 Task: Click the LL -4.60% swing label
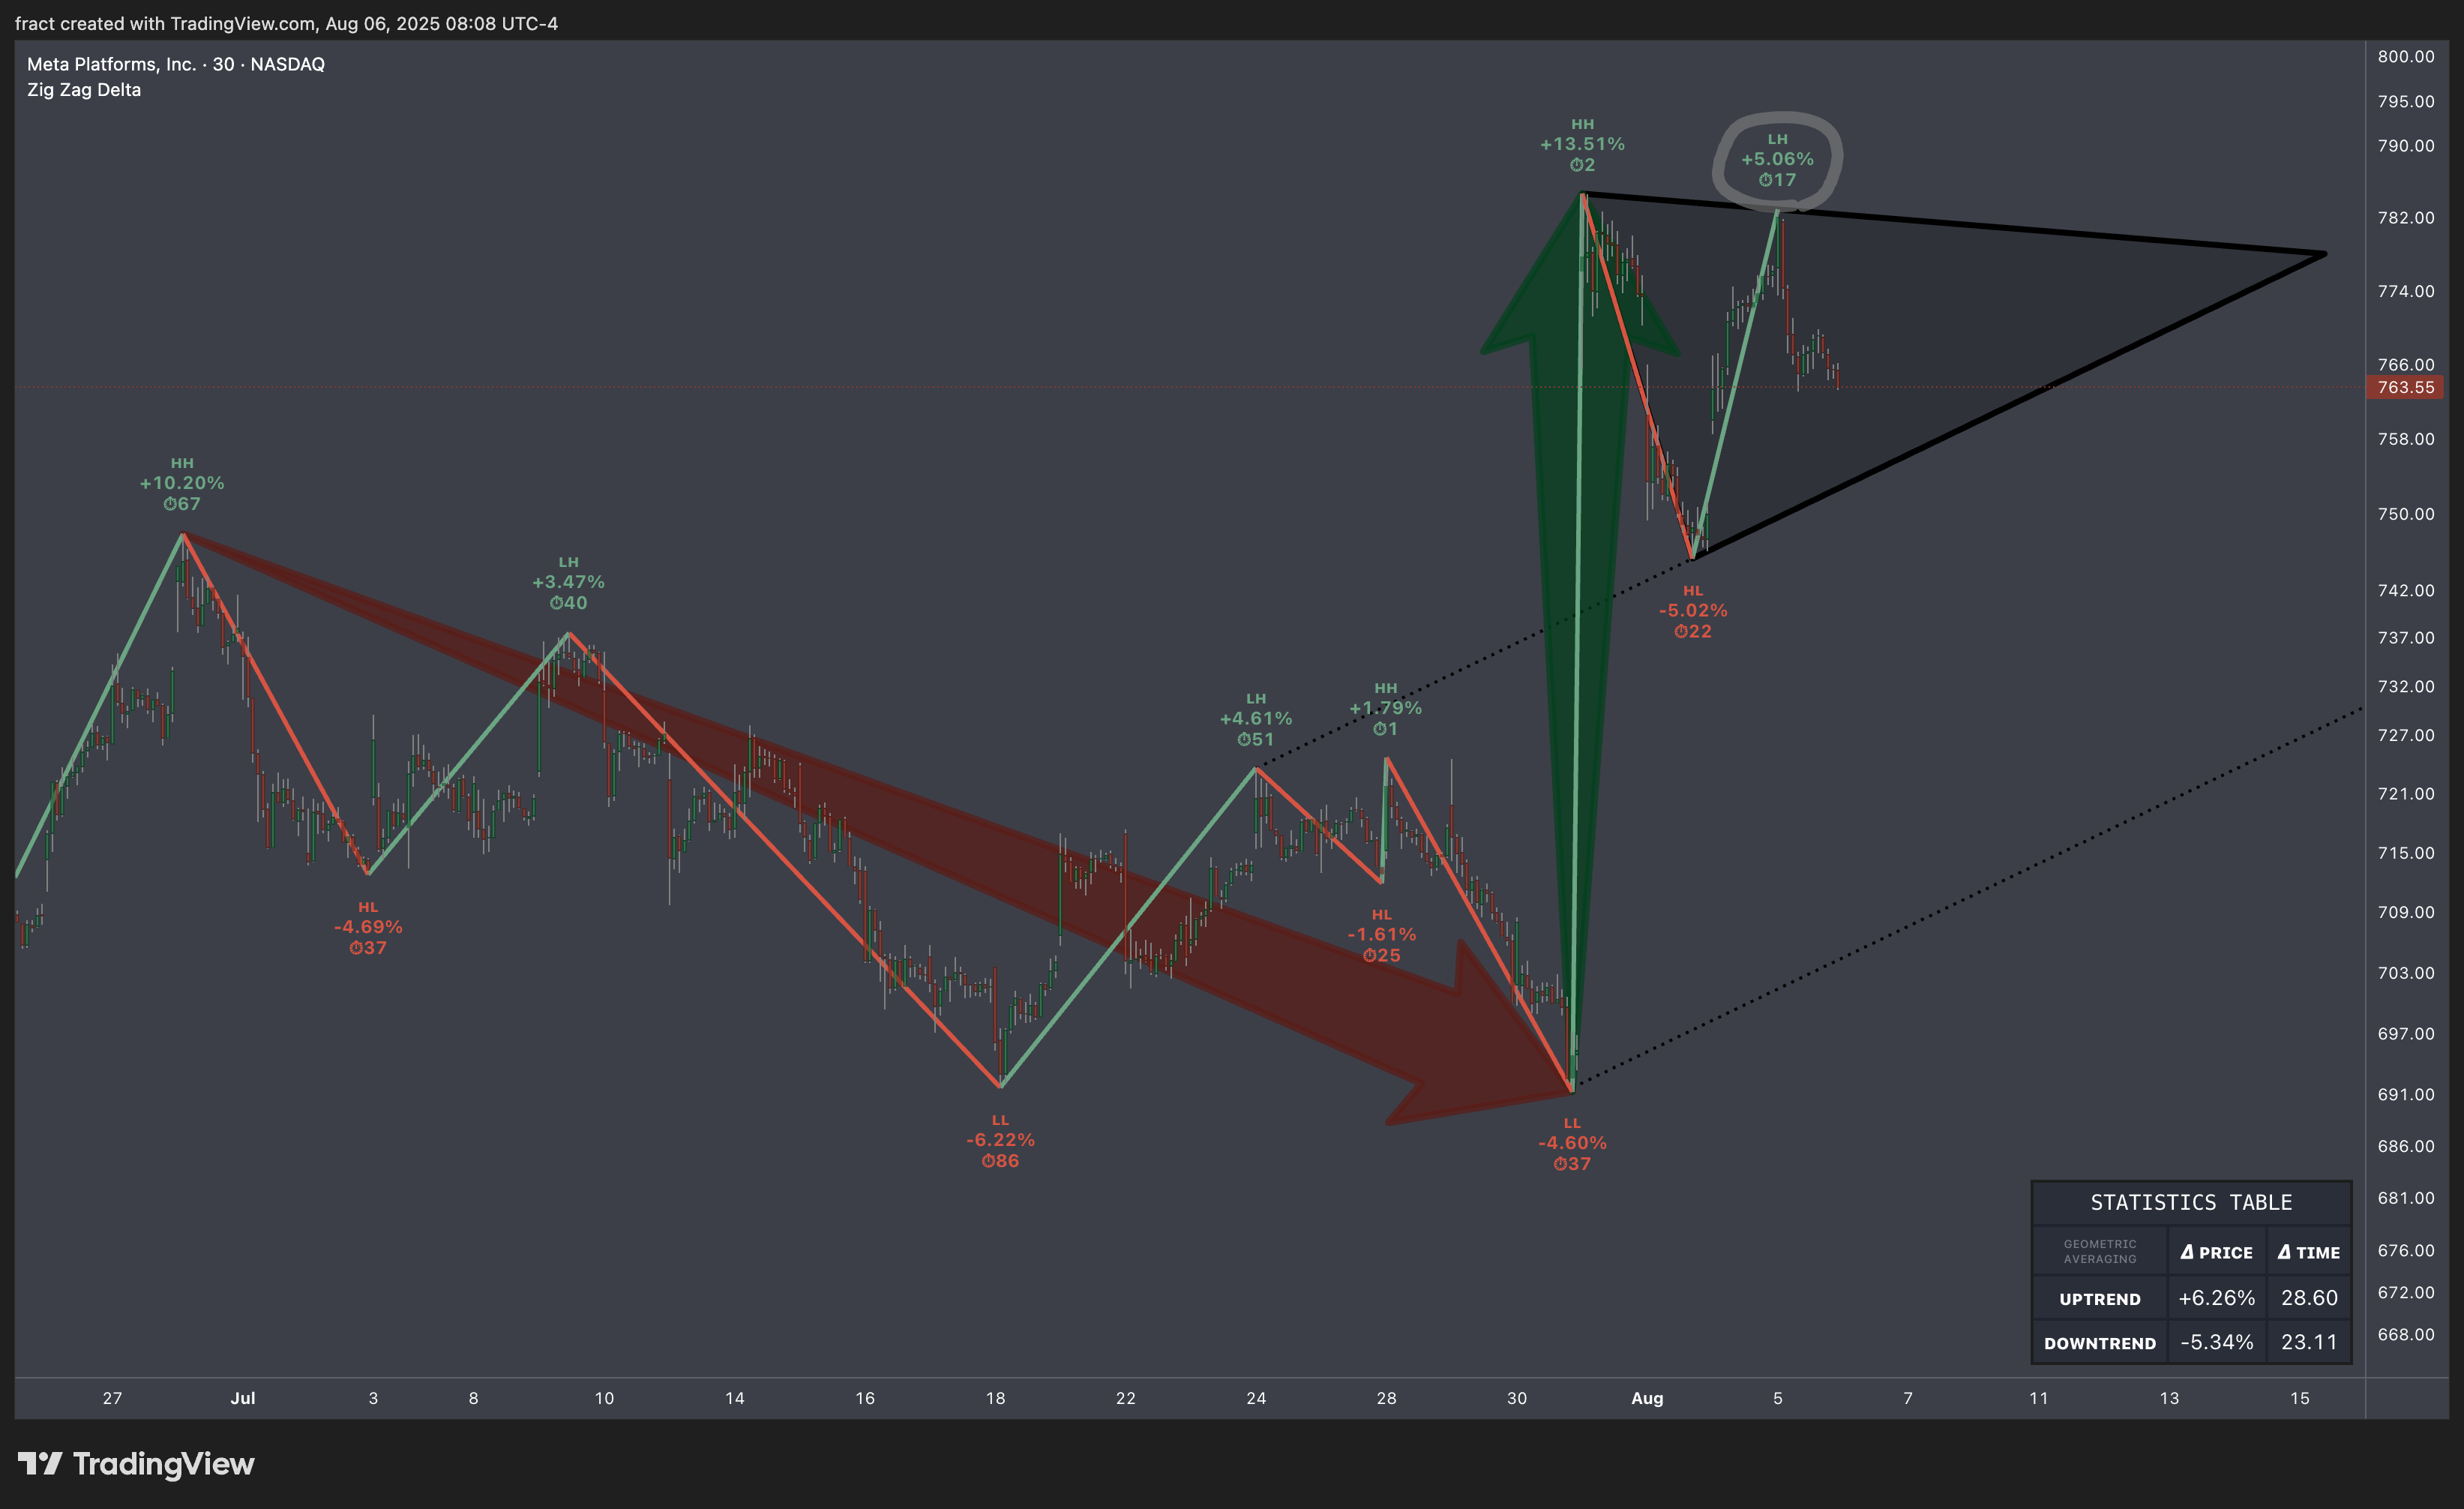1572,1143
